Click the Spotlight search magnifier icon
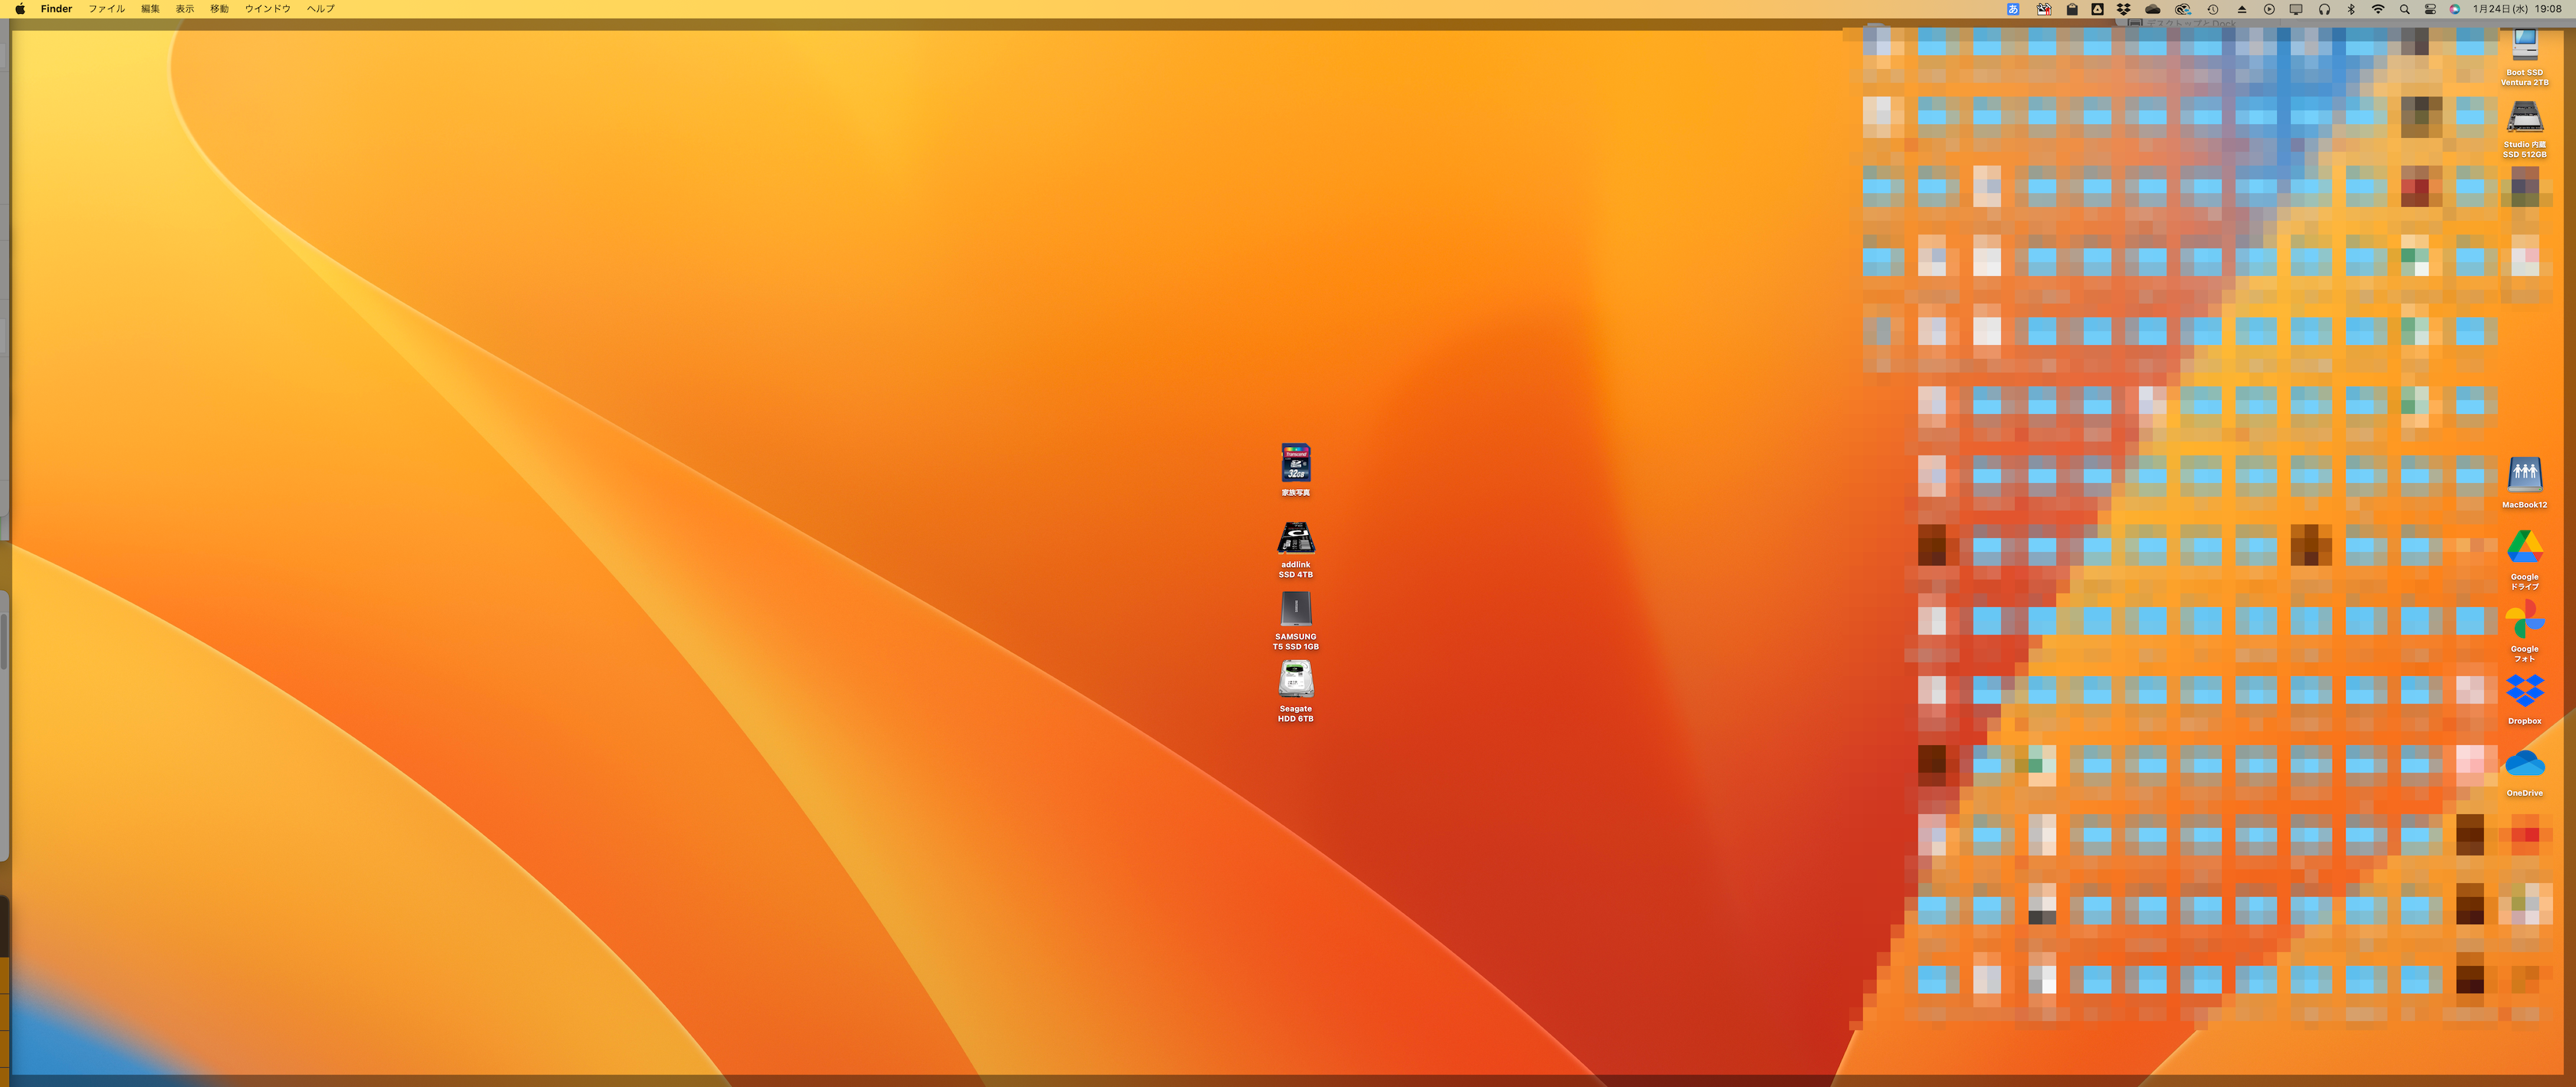2576x1087 pixels. pos(2404,9)
